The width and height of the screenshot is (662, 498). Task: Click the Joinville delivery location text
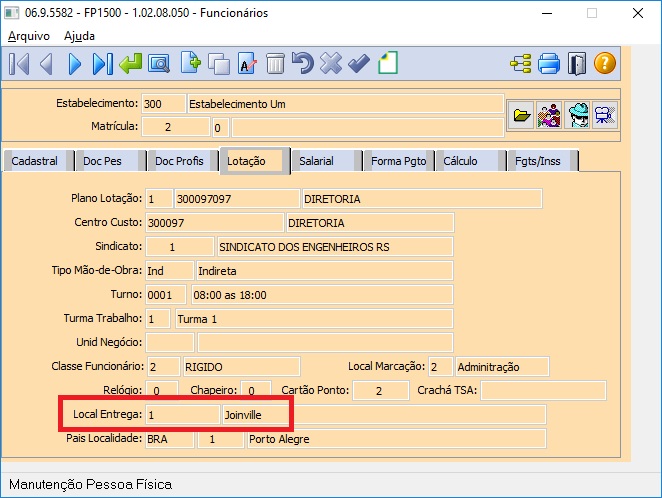(243, 415)
